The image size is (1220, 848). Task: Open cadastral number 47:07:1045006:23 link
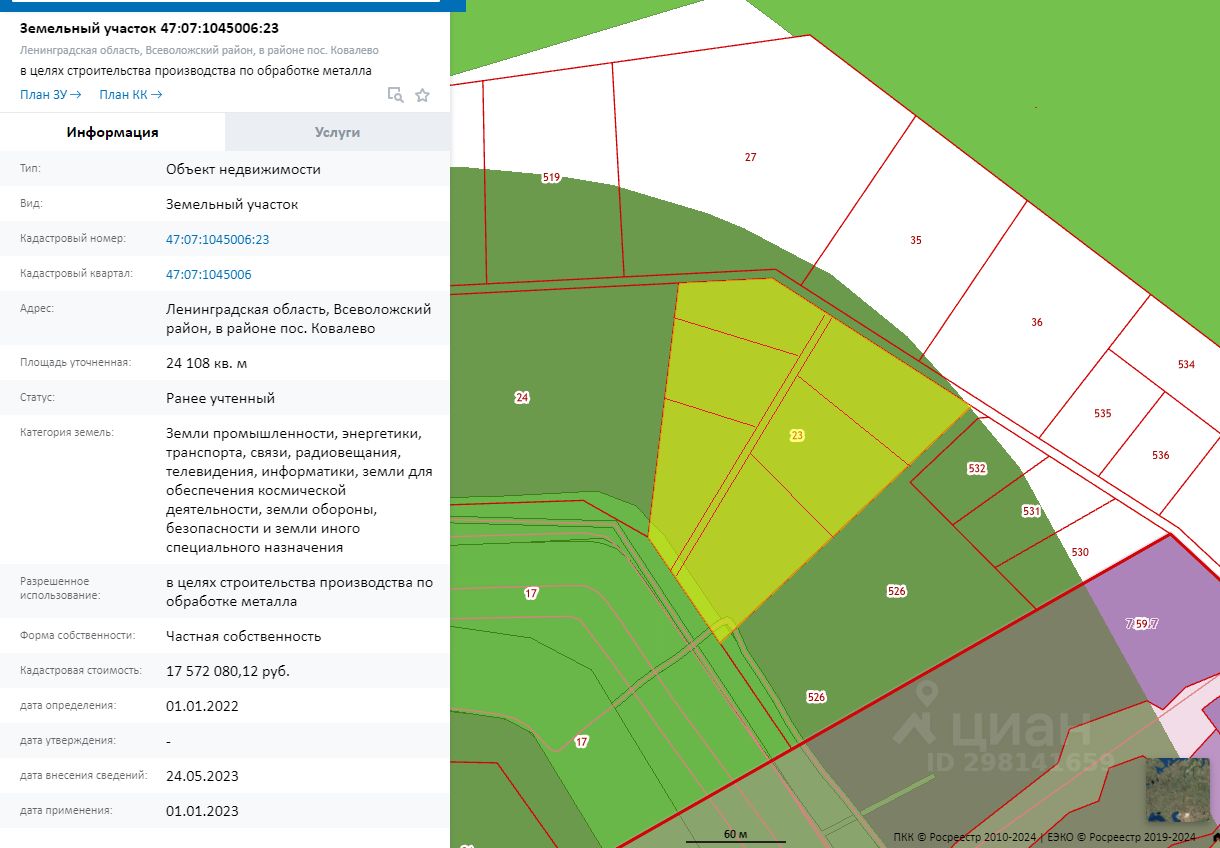click(x=217, y=239)
